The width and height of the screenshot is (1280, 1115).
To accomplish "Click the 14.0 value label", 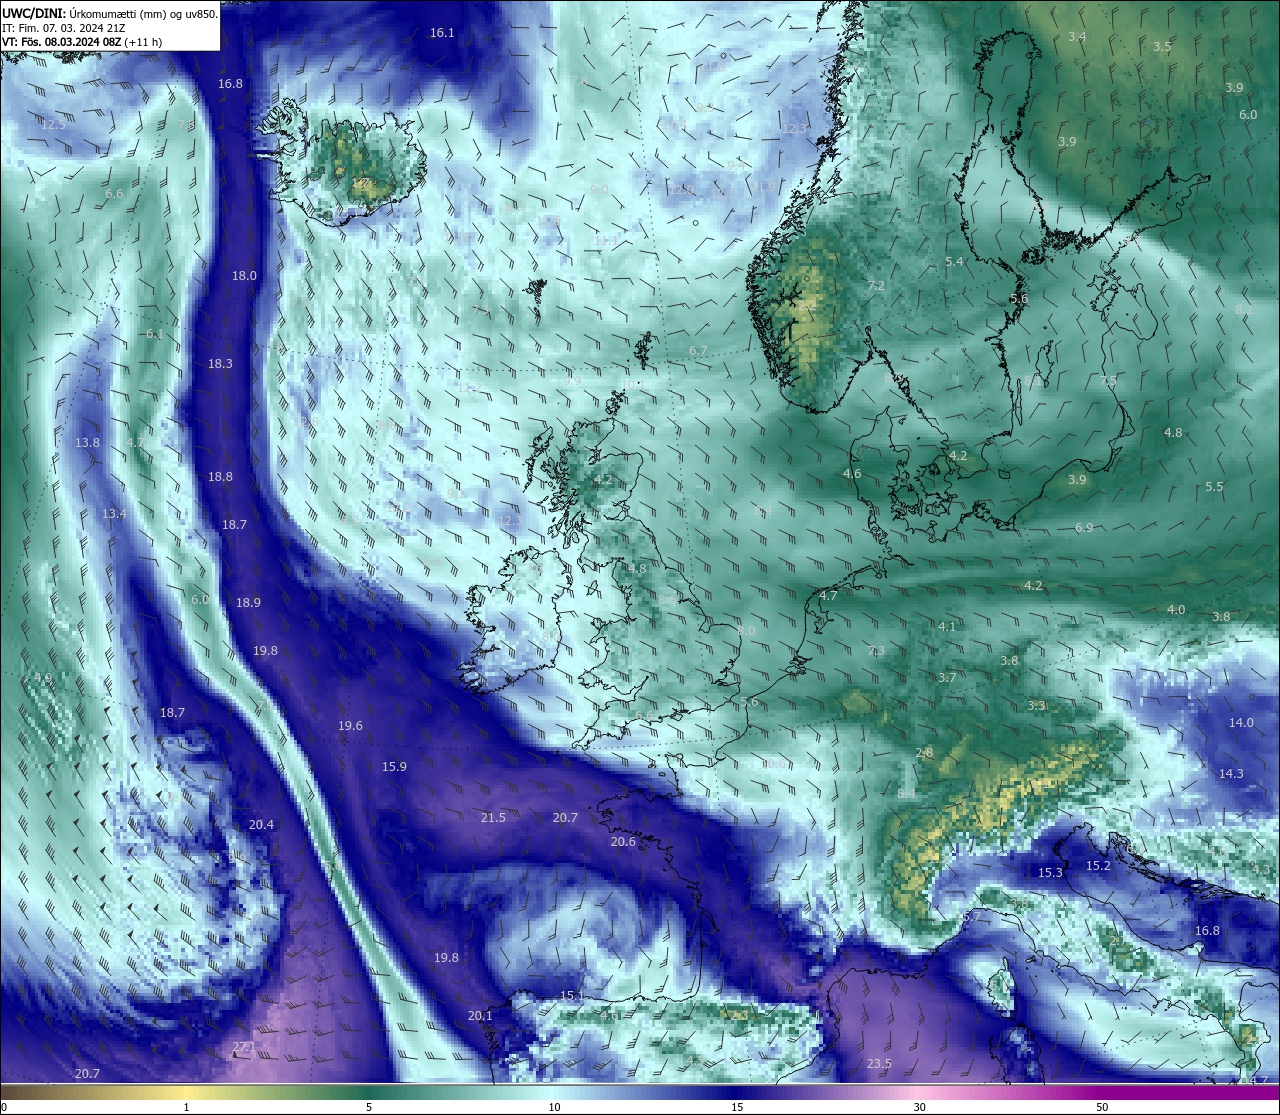I will click(x=1241, y=723).
